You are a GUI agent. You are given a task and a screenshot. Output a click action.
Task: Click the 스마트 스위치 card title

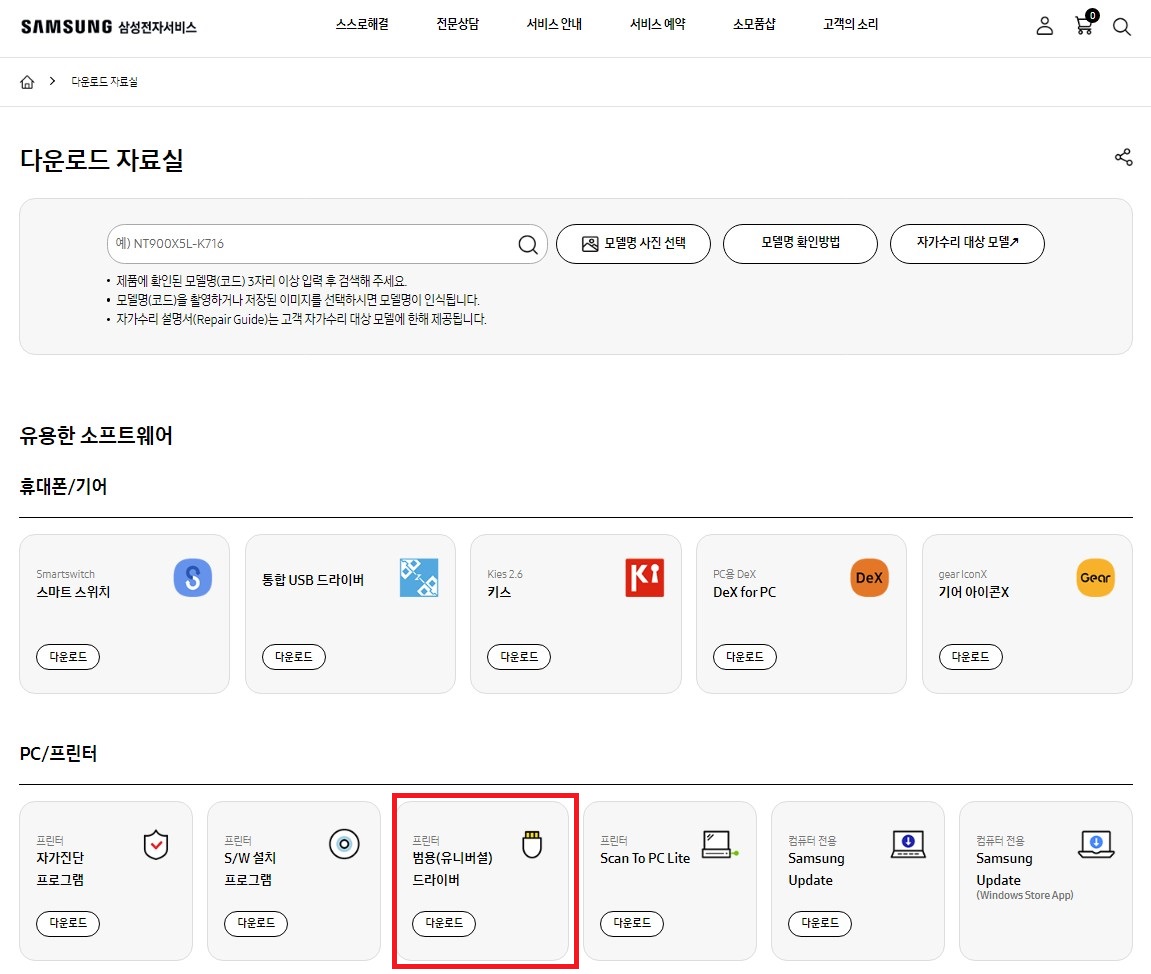coord(73,592)
